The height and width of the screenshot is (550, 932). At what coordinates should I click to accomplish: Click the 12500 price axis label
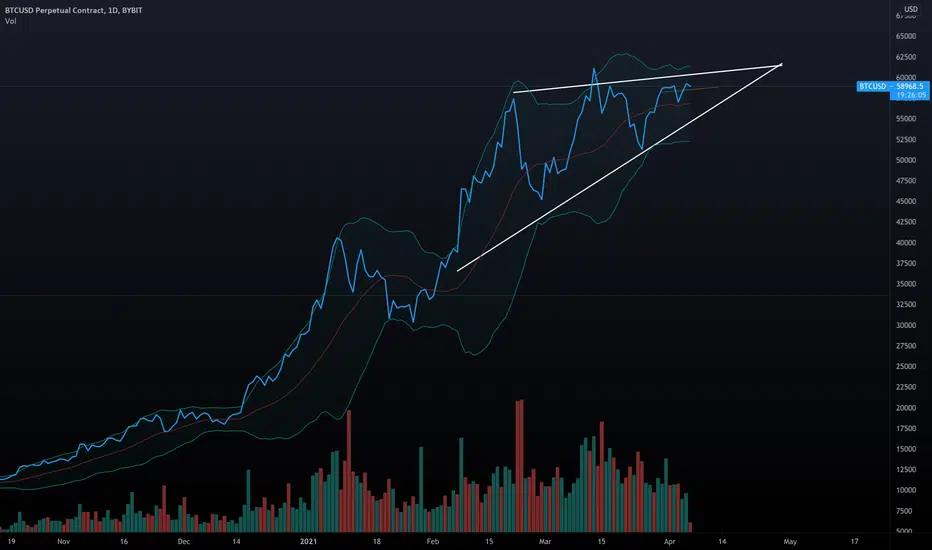coord(906,470)
